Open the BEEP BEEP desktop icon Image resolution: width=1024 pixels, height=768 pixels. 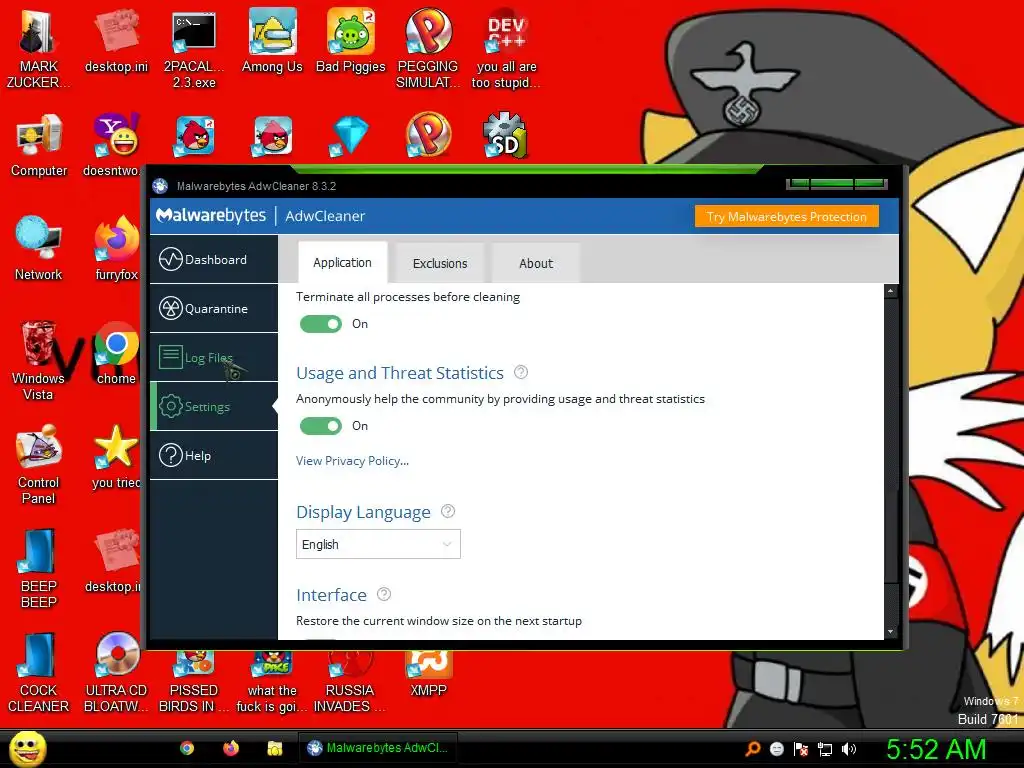[39, 569]
